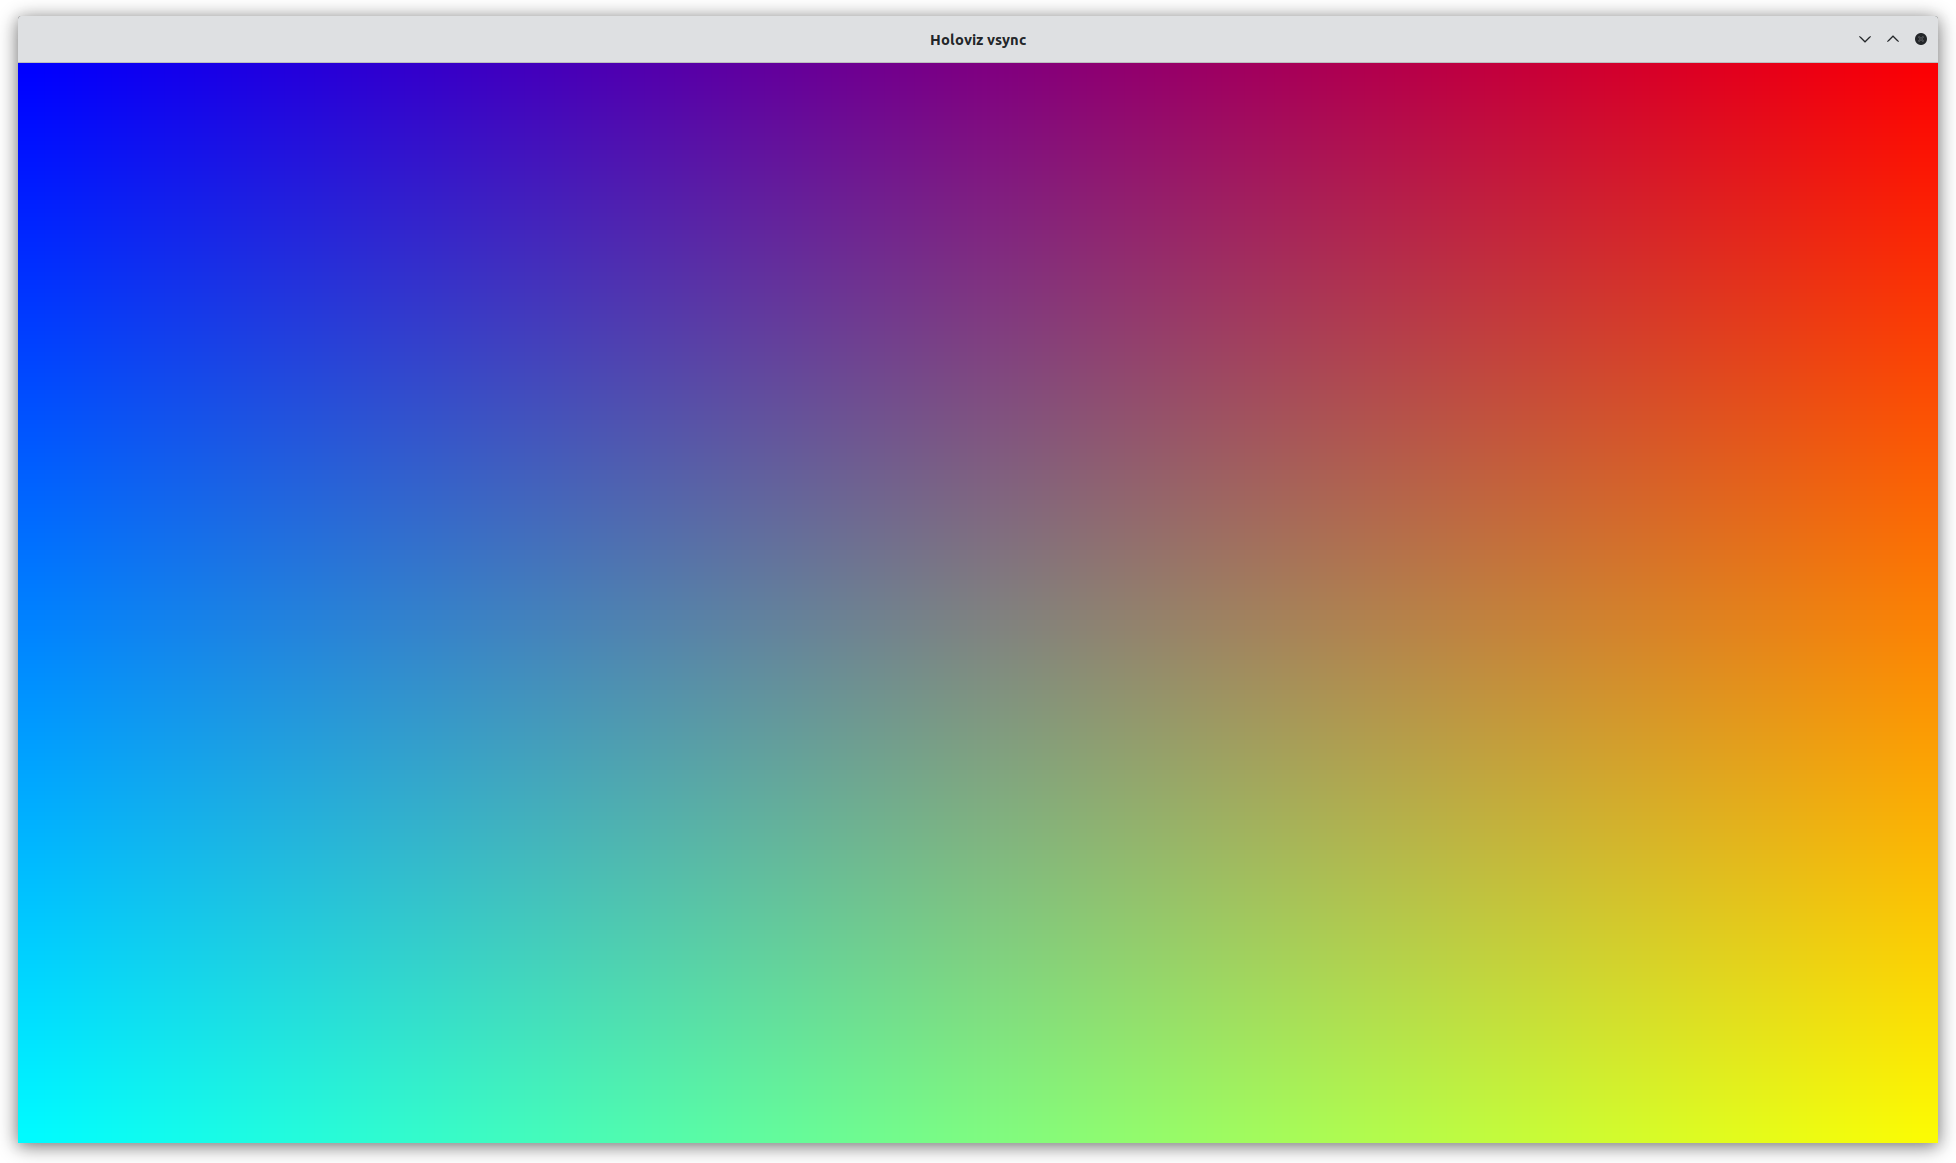Click the light green midpoint along the gradient's bottom edge
This screenshot has height=1163, width=1956.
pyautogui.click(x=977, y=1130)
